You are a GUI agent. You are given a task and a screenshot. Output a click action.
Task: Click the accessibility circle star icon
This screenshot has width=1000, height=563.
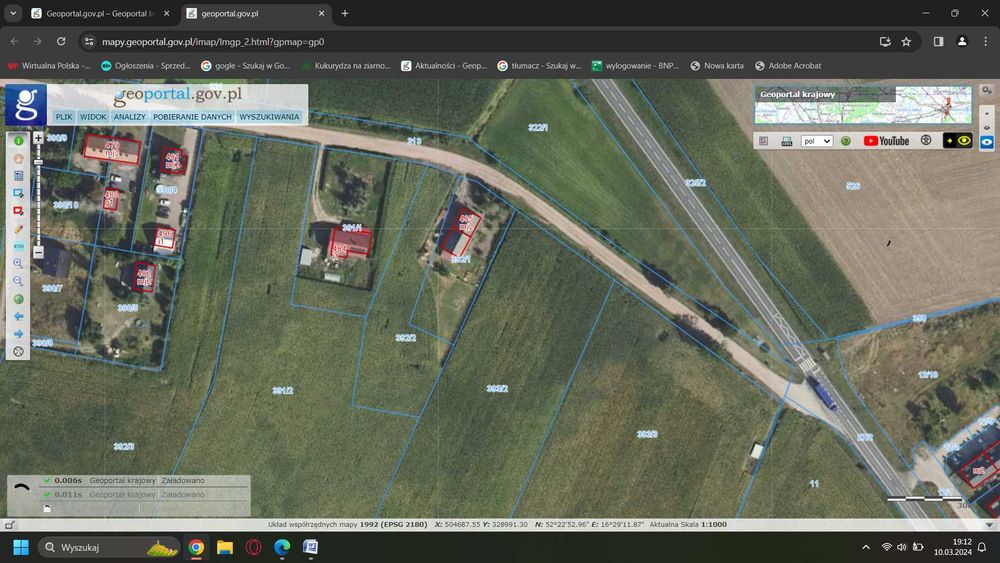click(926, 140)
